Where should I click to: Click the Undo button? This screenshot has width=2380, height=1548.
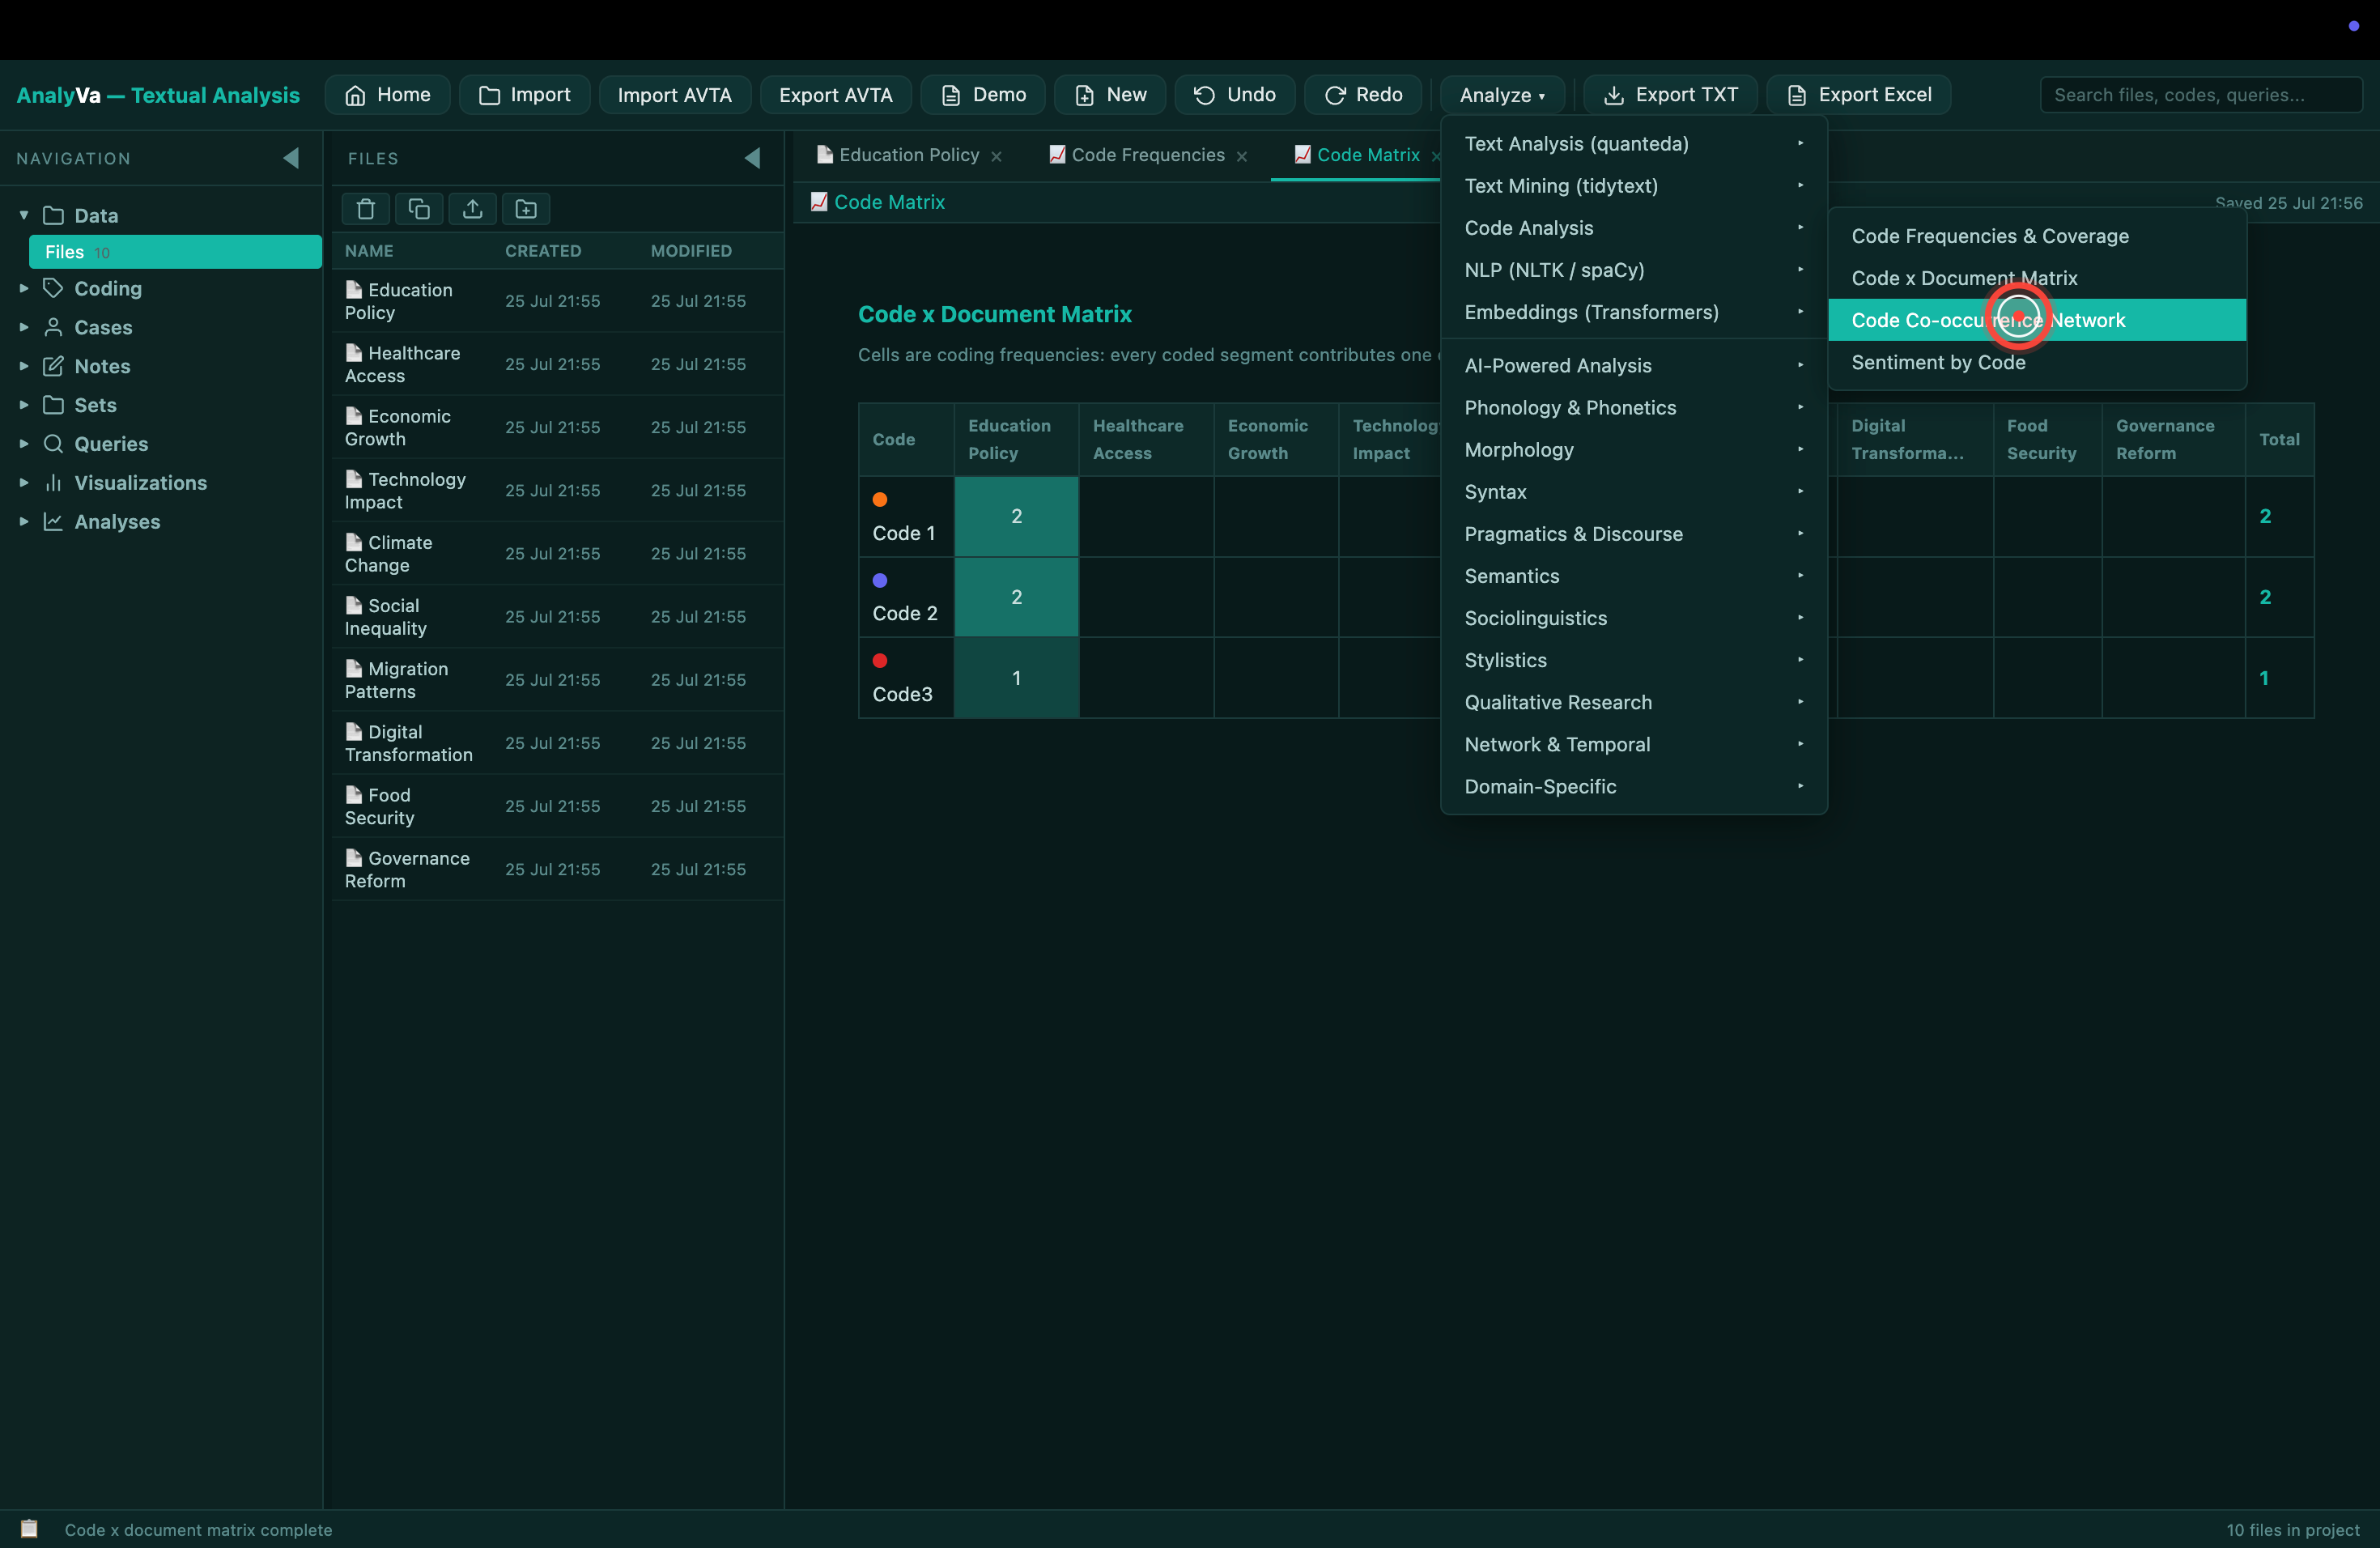pyautogui.click(x=1235, y=95)
